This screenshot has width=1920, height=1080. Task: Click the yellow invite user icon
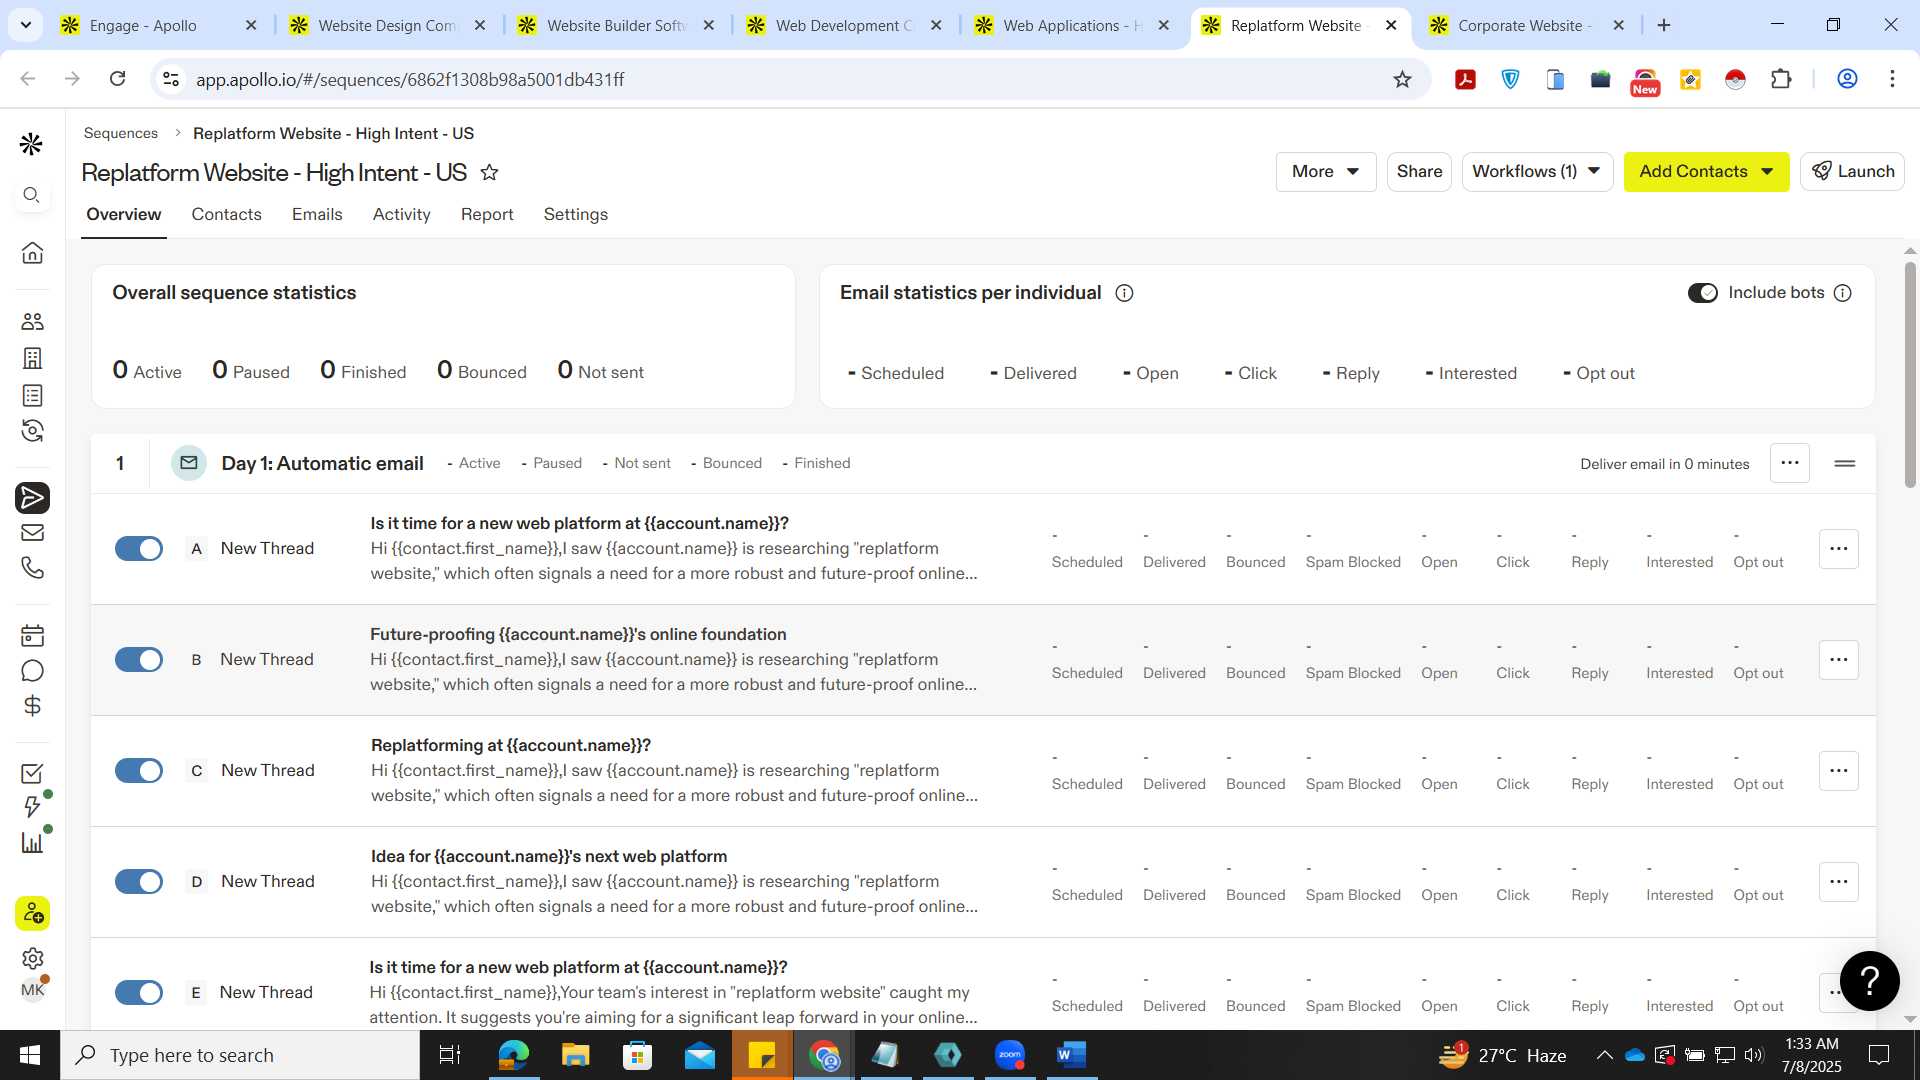click(x=32, y=913)
